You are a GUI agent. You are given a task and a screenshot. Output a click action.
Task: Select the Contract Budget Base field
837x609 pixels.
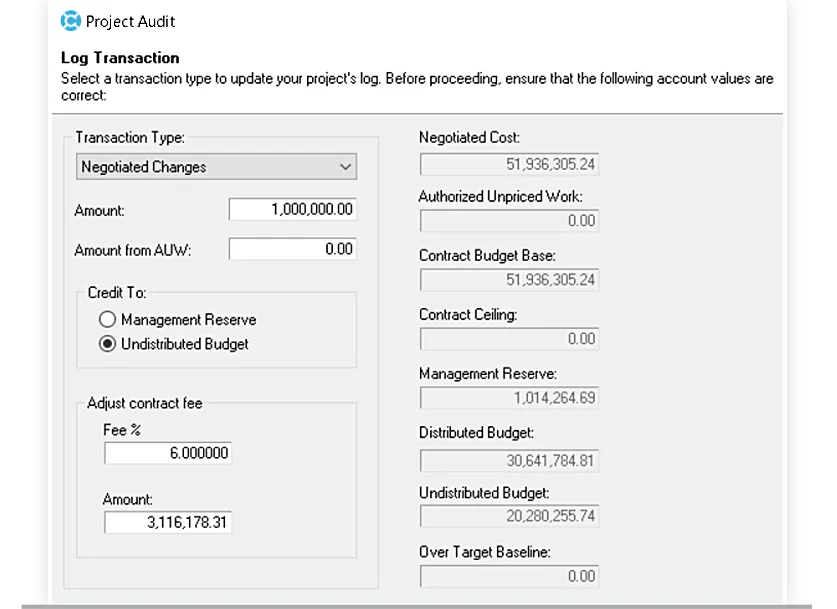(x=509, y=280)
